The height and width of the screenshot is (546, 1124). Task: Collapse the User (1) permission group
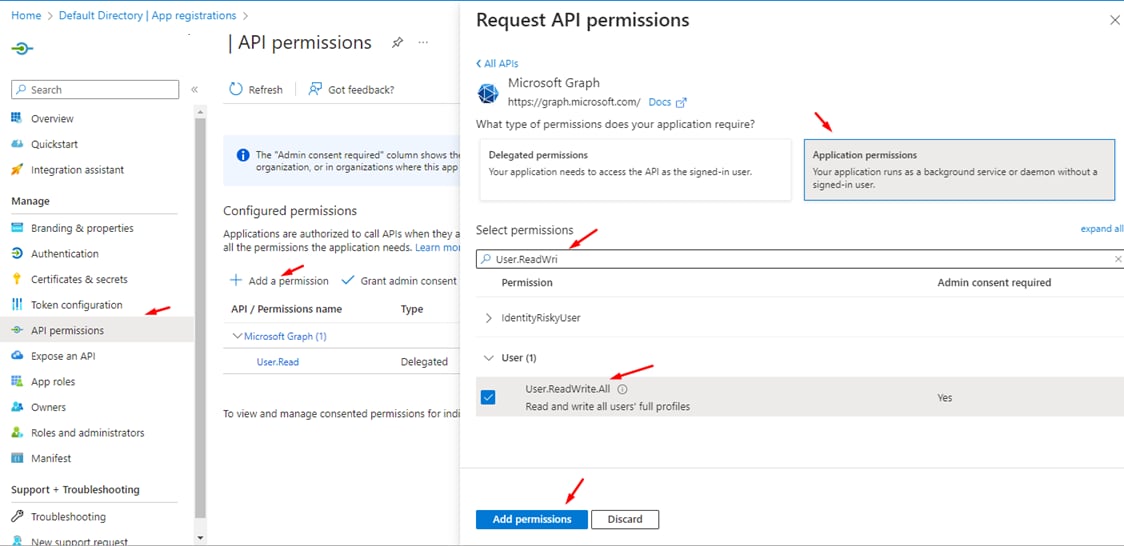coord(489,358)
